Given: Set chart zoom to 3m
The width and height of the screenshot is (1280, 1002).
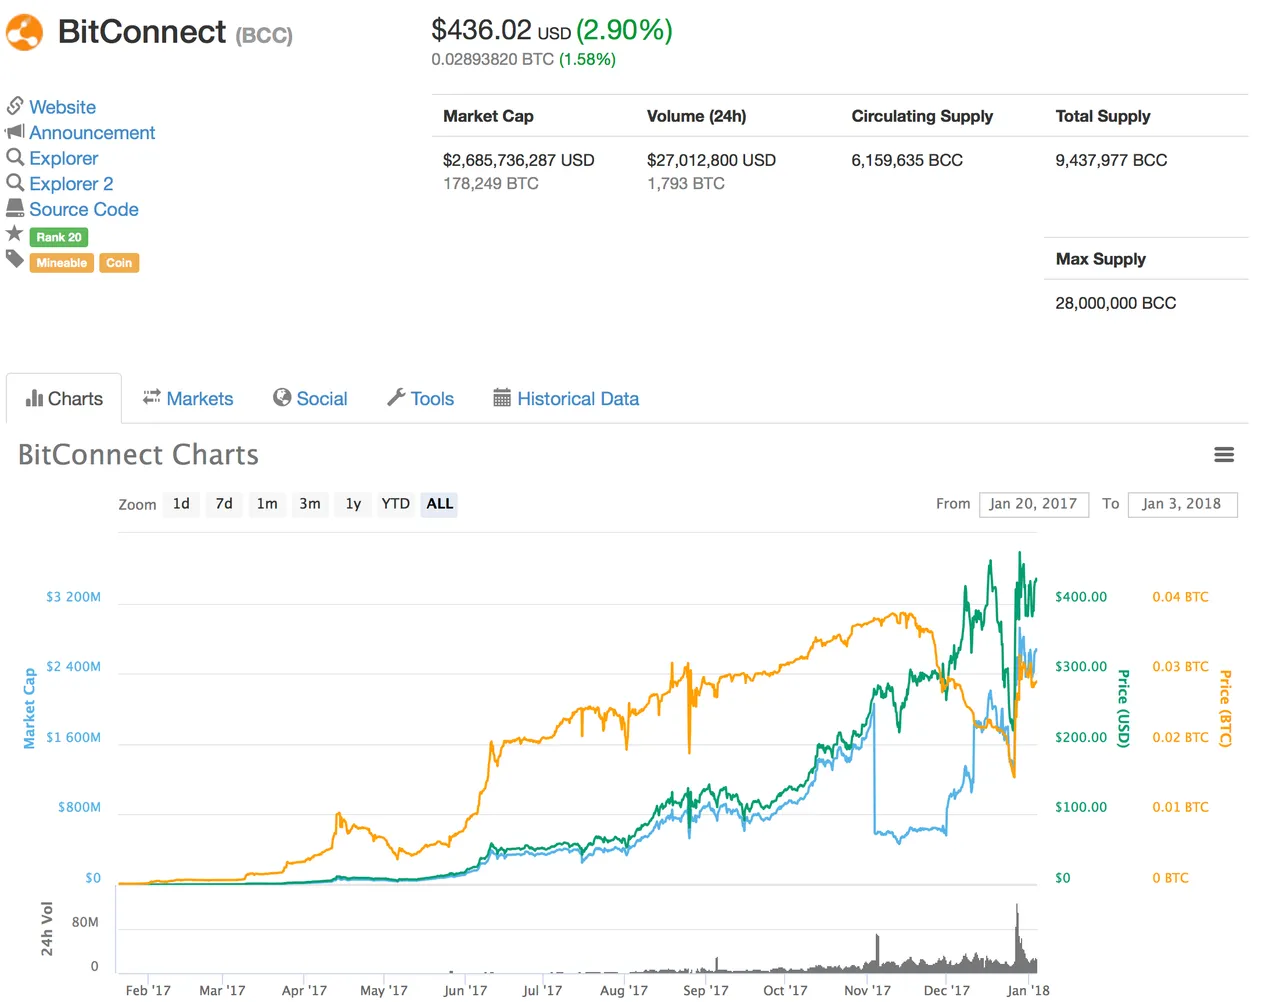Looking at the screenshot, I should click(310, 504).
